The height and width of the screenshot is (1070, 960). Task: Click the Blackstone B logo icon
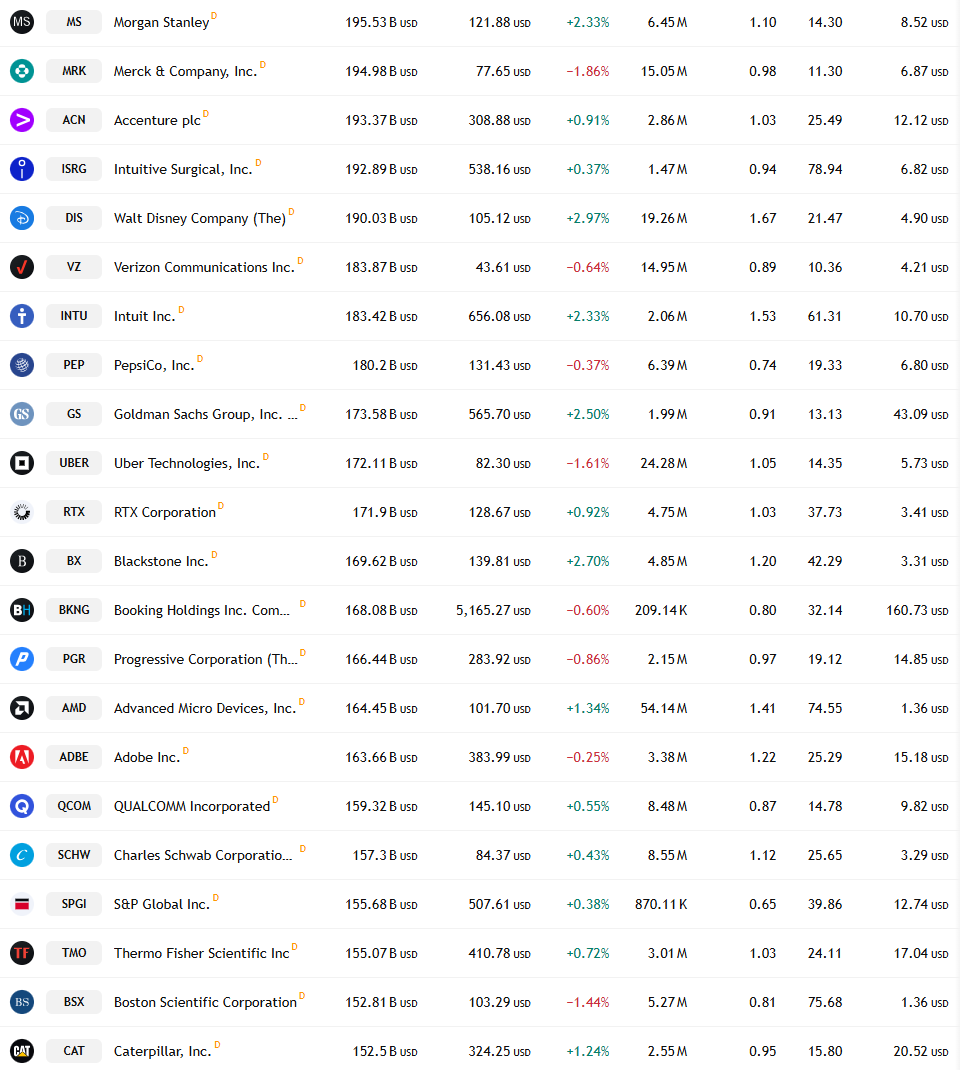pos(22,561)
